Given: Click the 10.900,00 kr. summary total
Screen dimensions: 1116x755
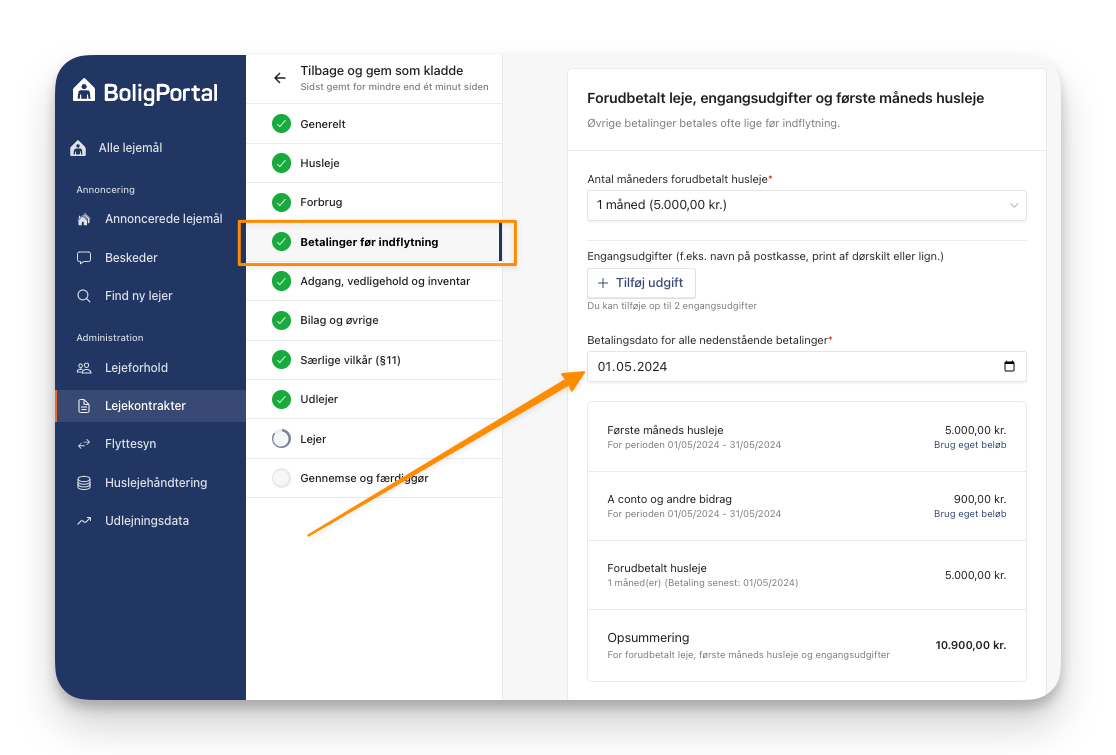Looking at the screenshot, I should [x=971, y=645].
